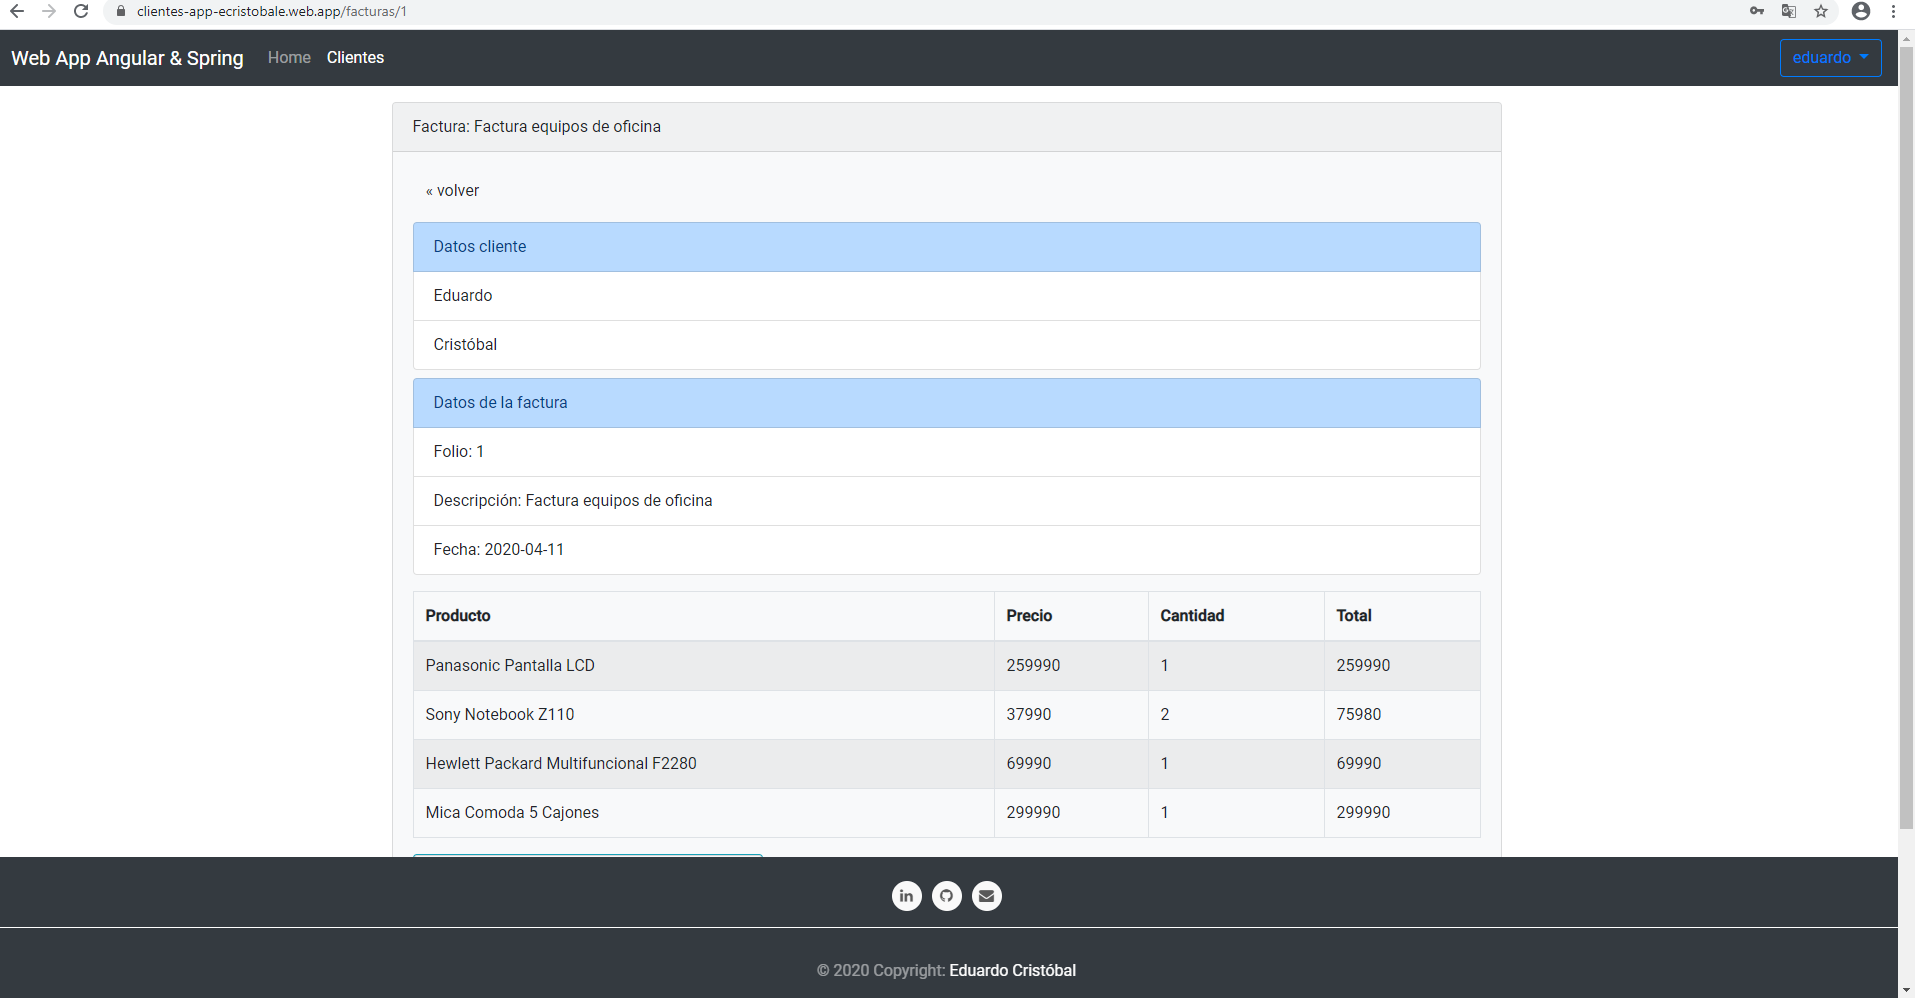Open the saved passwords key icon
This screenshot has width=1915, height=998.
pyautogui.click(x=1757, y=11)
